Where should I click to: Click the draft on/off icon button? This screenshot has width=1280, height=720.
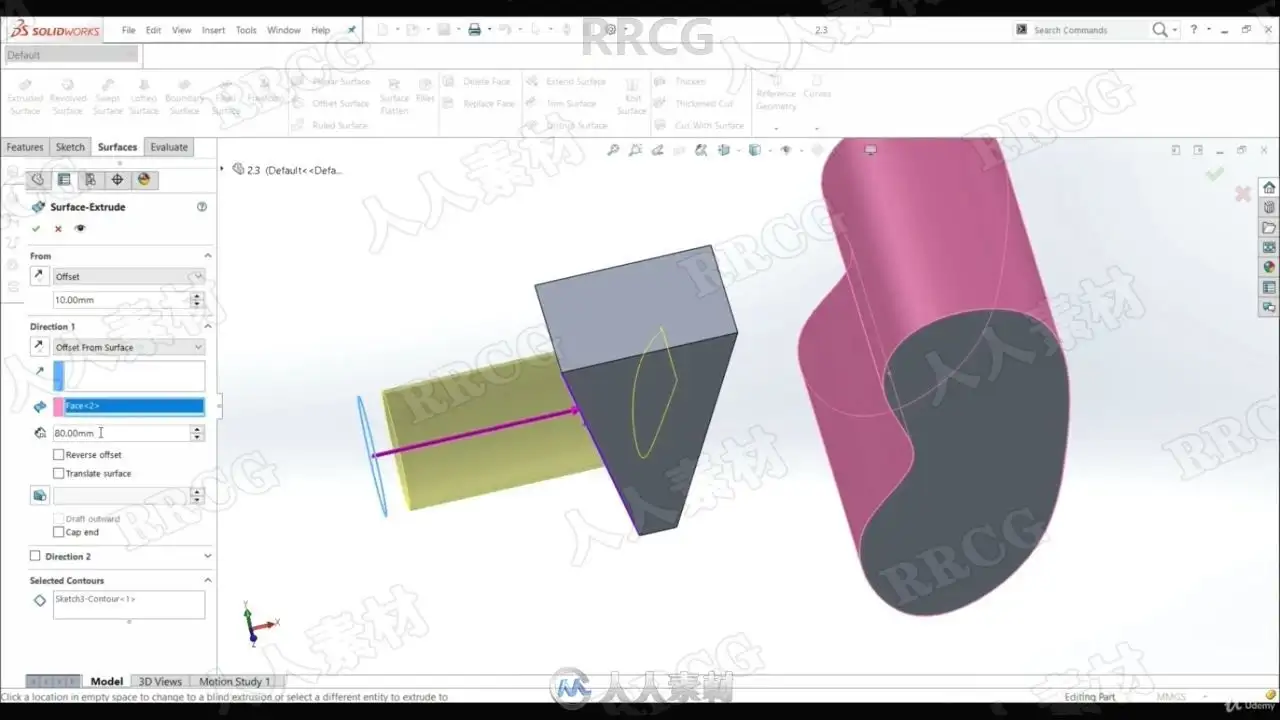(39, 495)
